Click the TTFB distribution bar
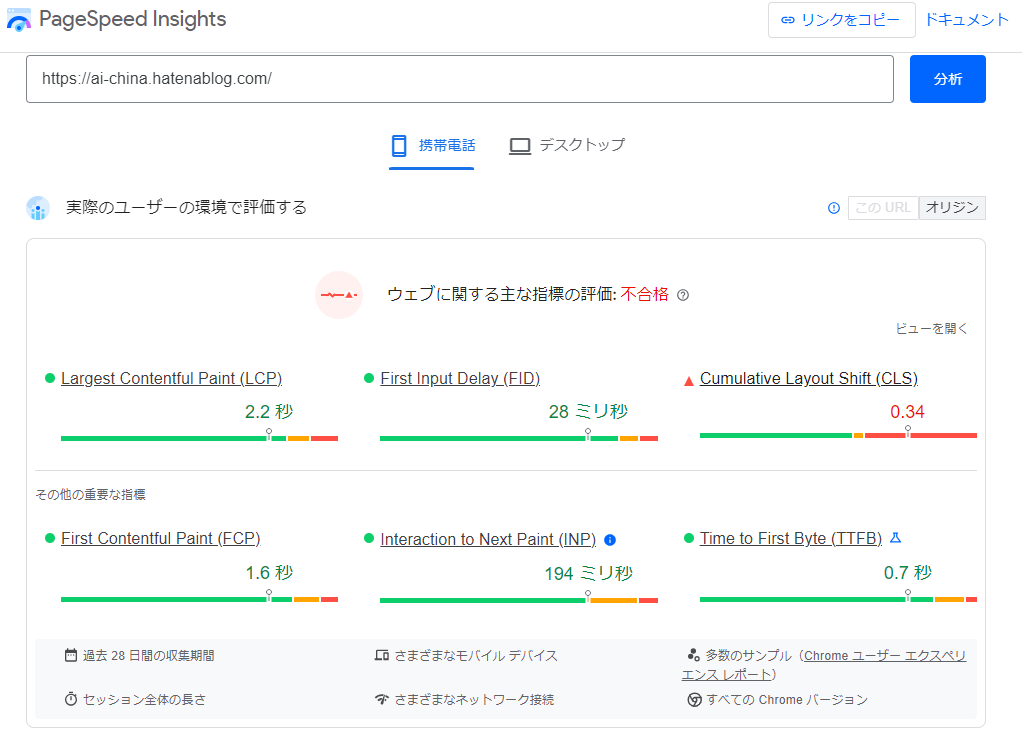 tap(838, 599)
